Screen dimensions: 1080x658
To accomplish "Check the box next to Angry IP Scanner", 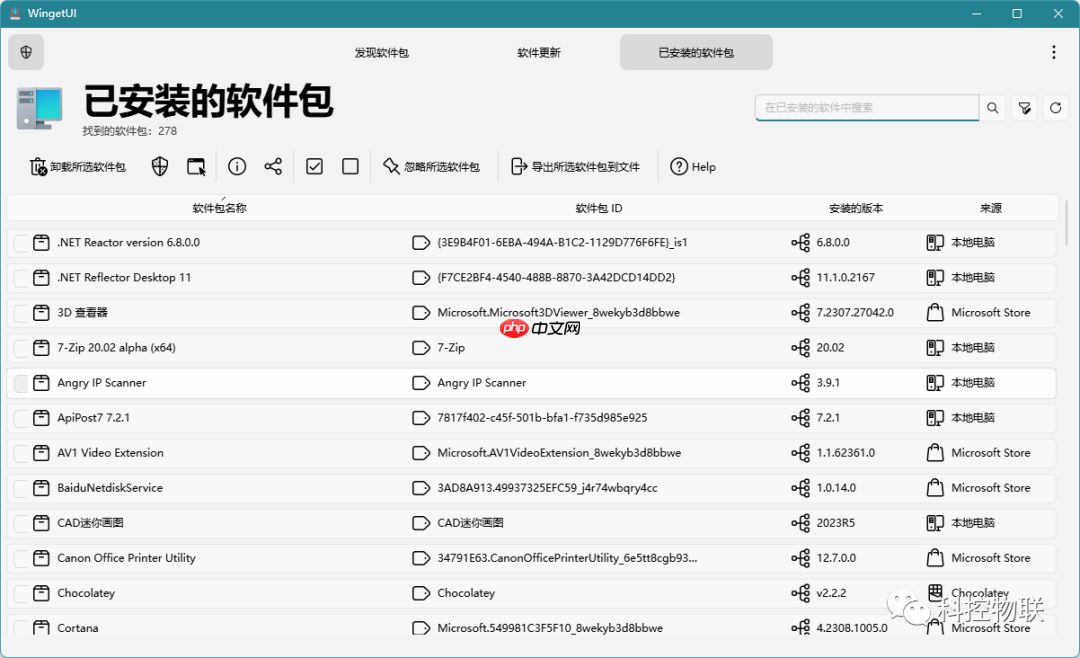I will coord(22,382).
